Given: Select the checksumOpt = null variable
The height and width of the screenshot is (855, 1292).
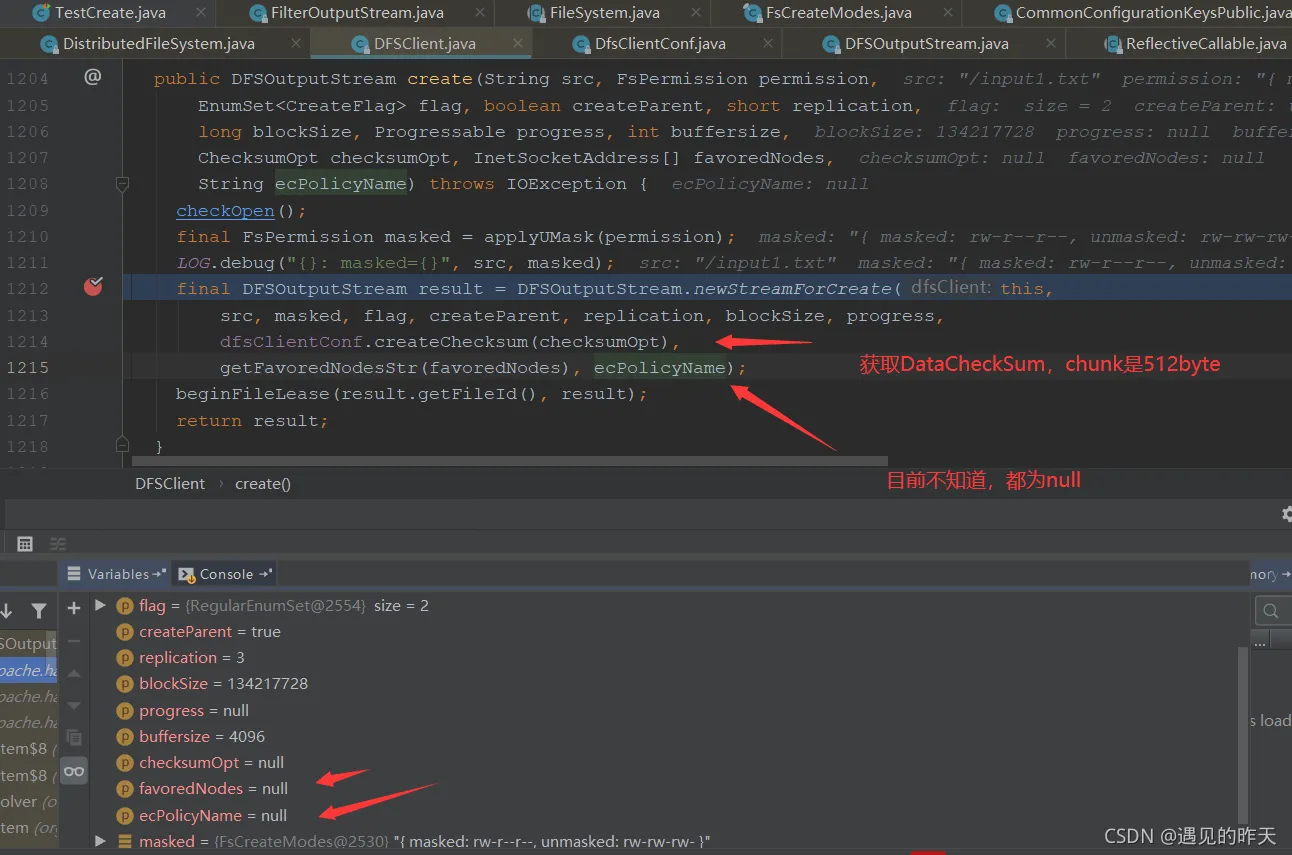Looking at the screenshot, I should [x=200, y=763].
